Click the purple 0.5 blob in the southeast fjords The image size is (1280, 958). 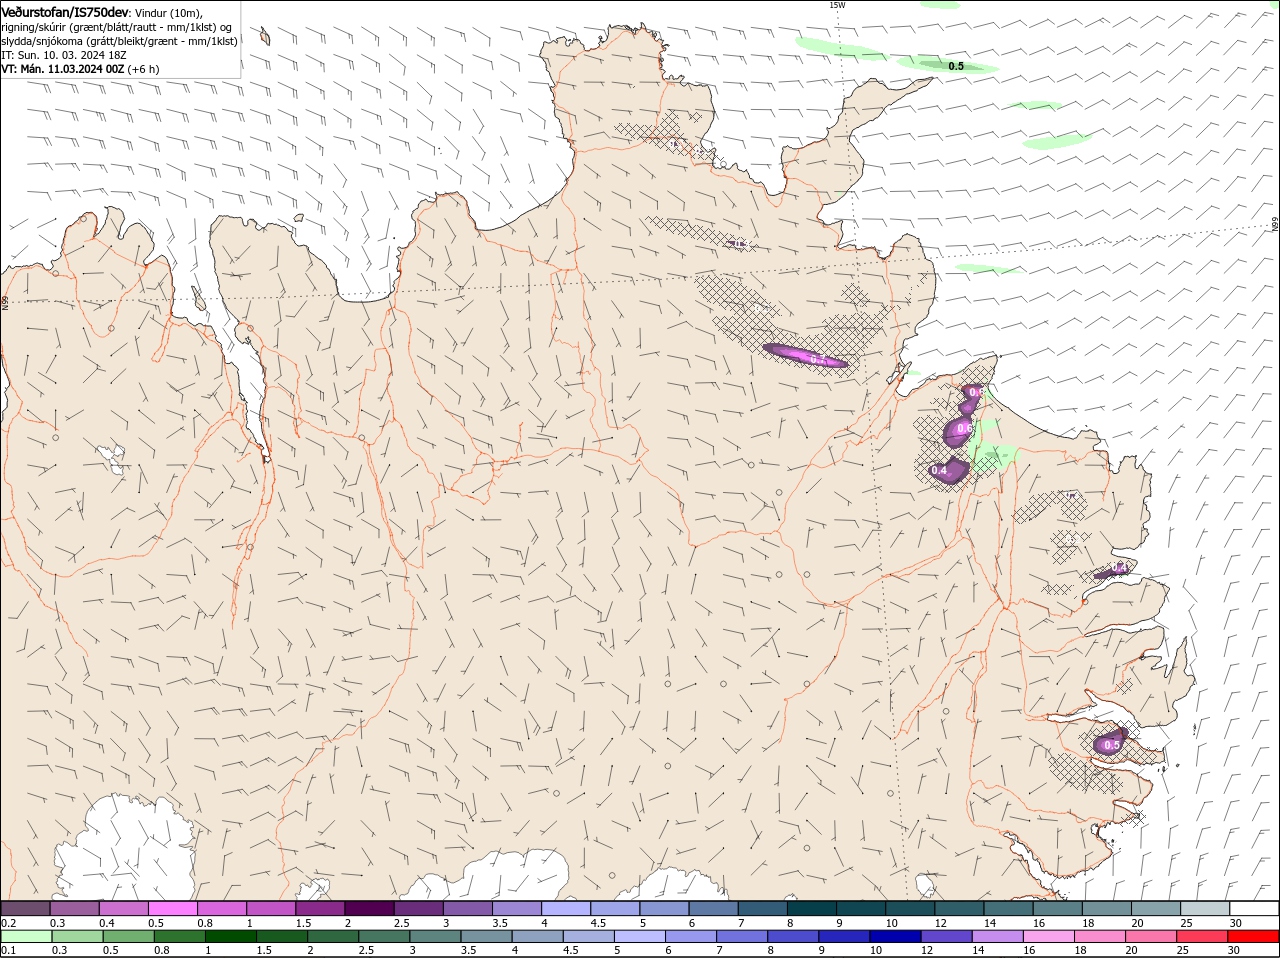1110,743
